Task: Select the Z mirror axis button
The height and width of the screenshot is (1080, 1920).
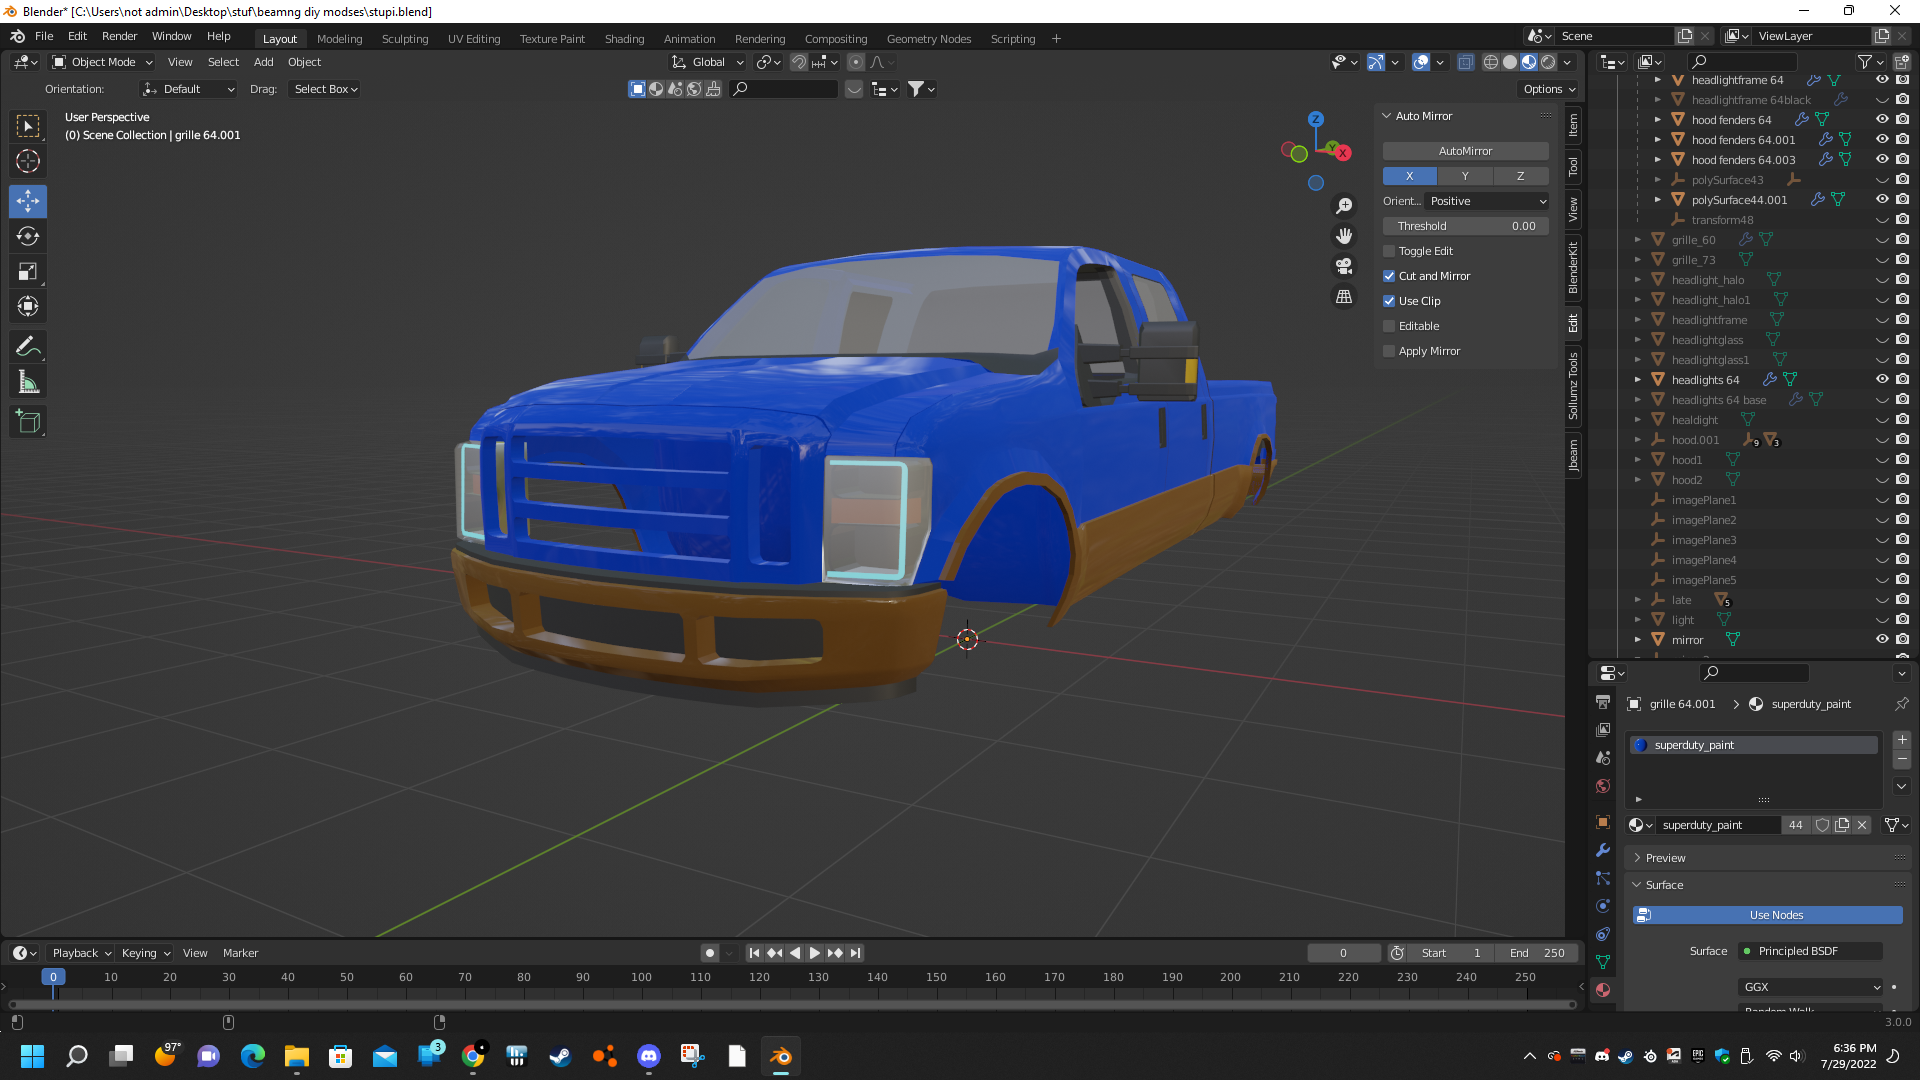Action: (x=1521, y=176)
